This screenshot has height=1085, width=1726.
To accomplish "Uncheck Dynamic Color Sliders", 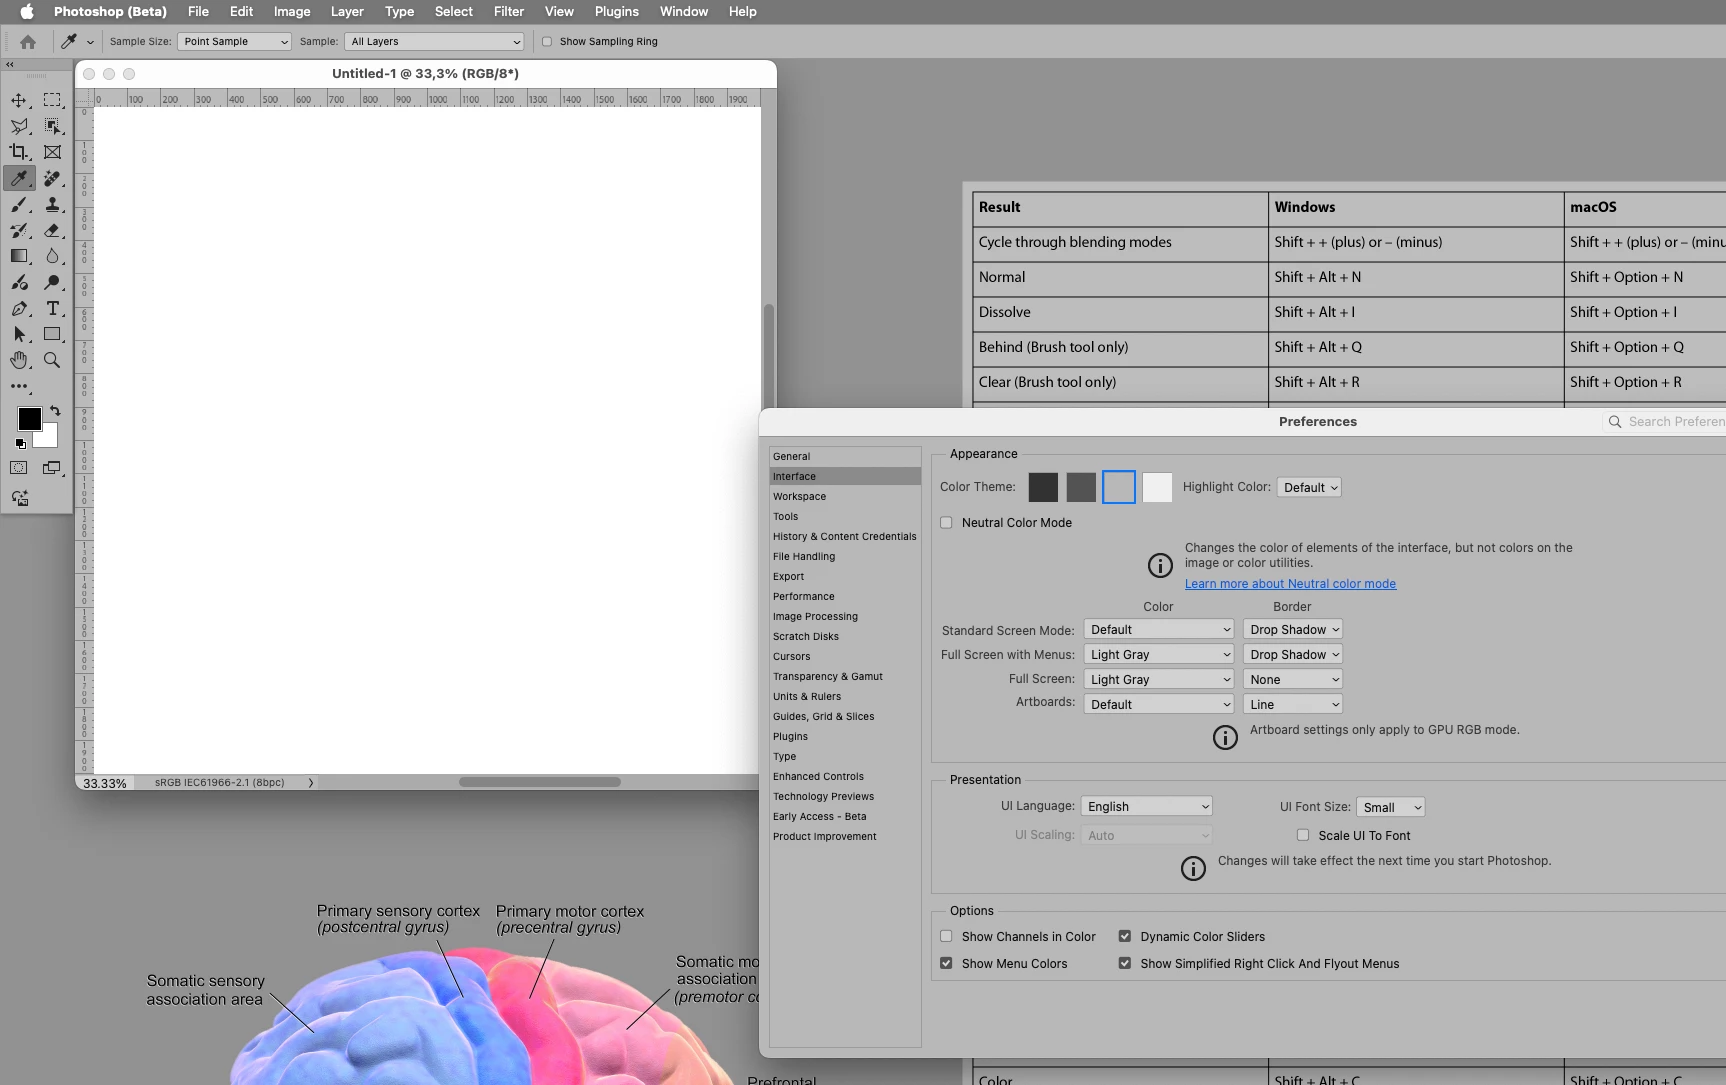I will [1125, 937].
